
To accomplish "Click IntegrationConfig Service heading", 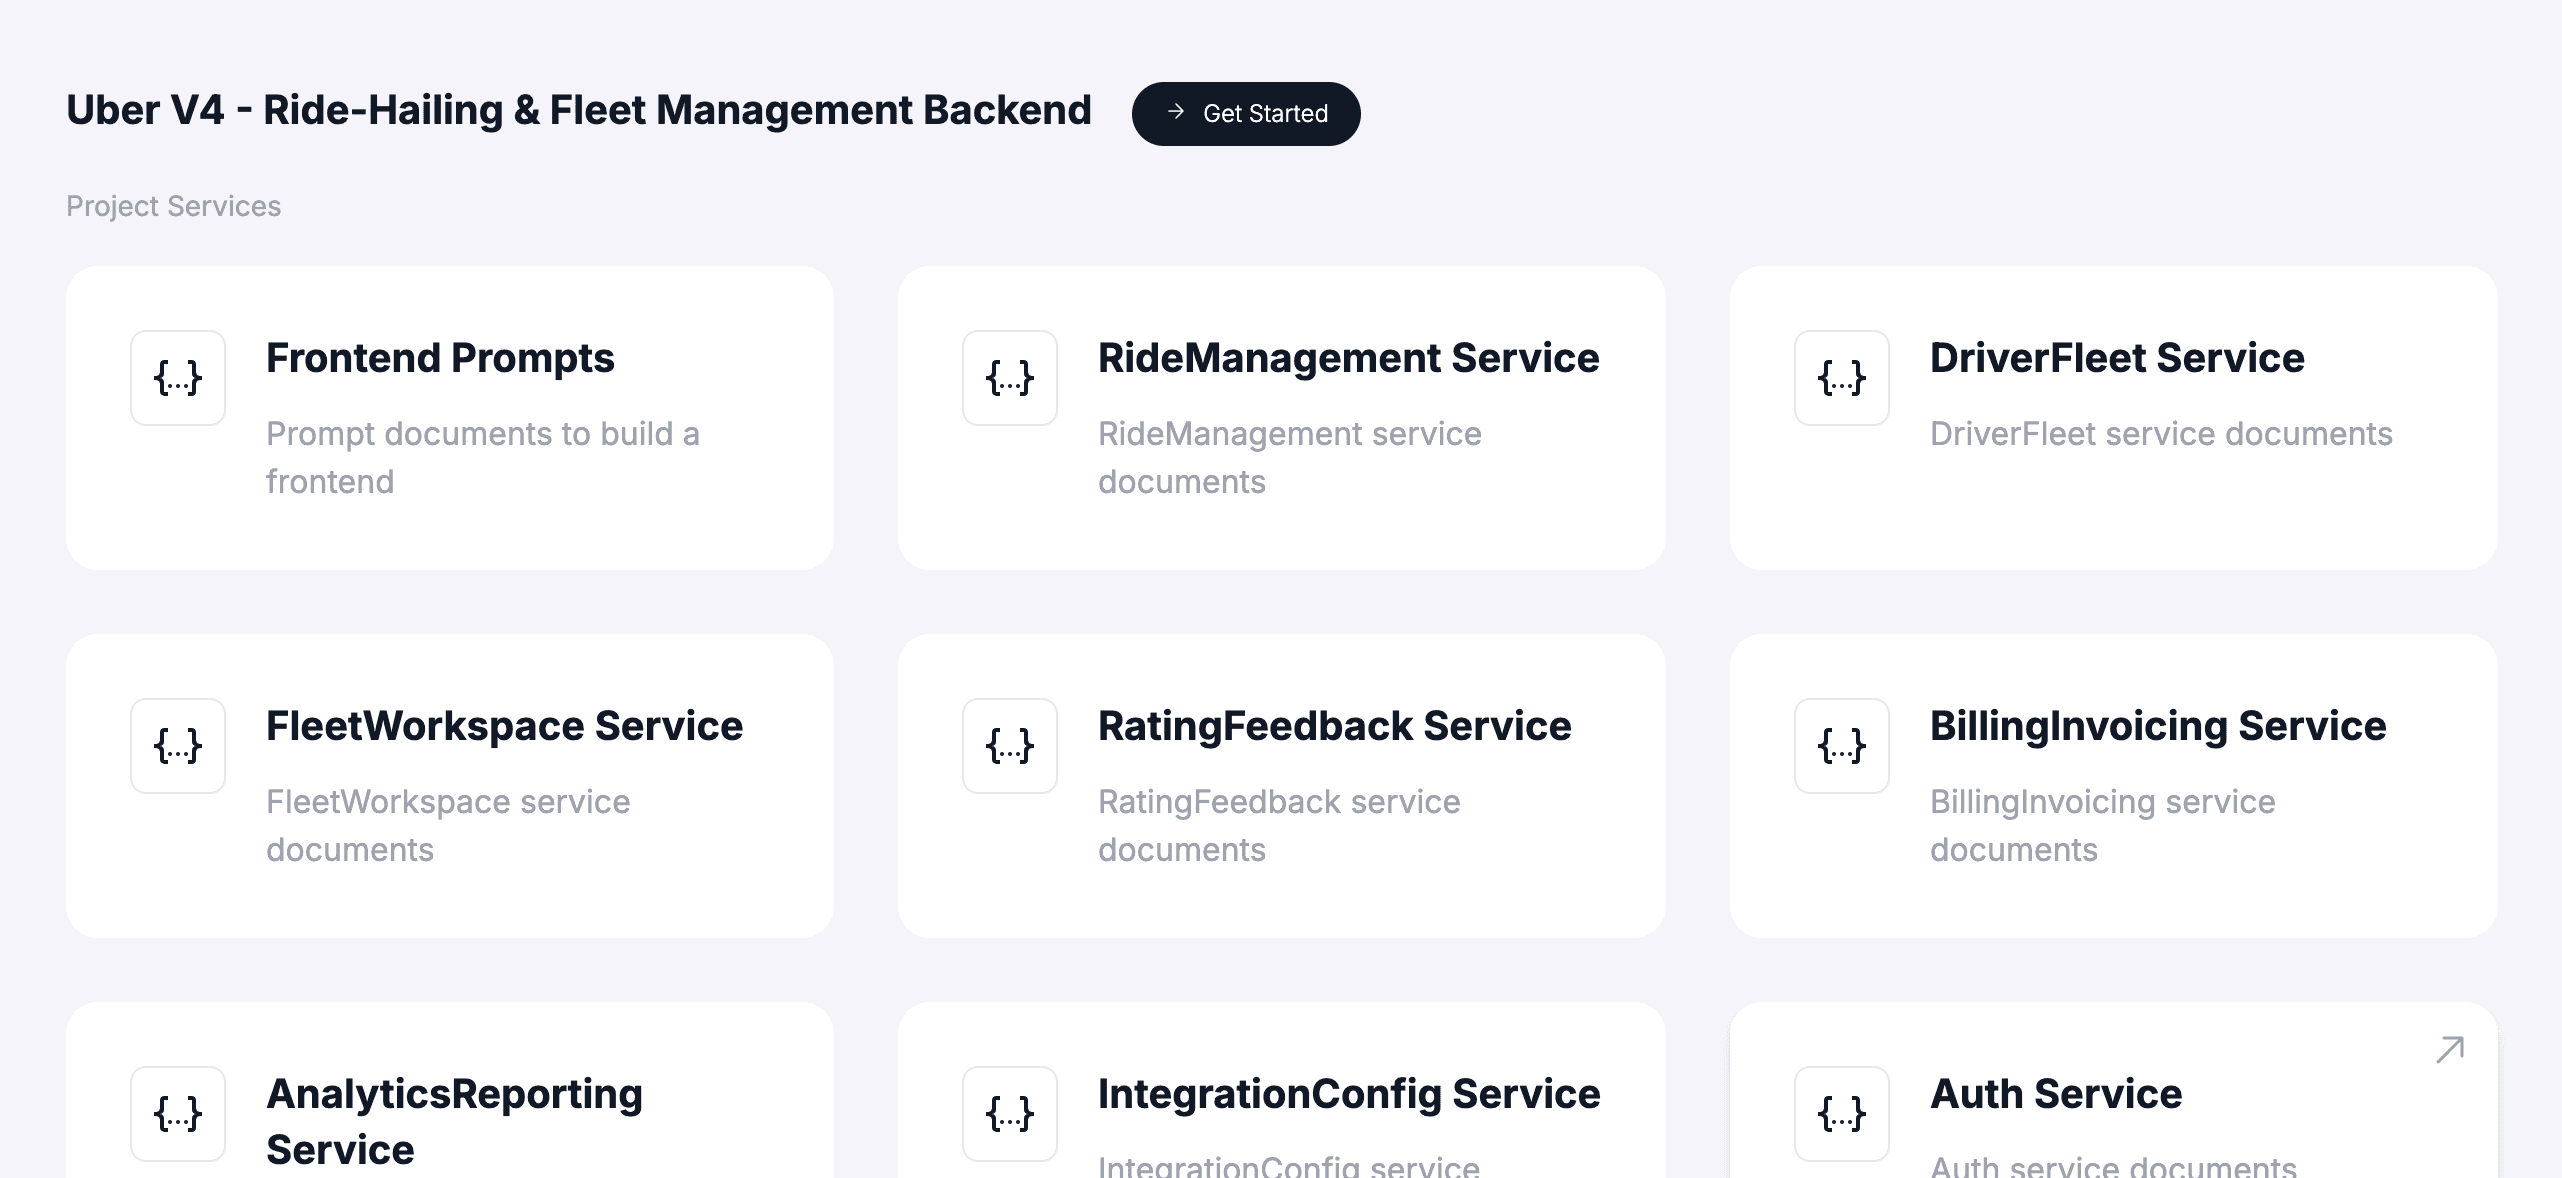I will [1348, 1094].
